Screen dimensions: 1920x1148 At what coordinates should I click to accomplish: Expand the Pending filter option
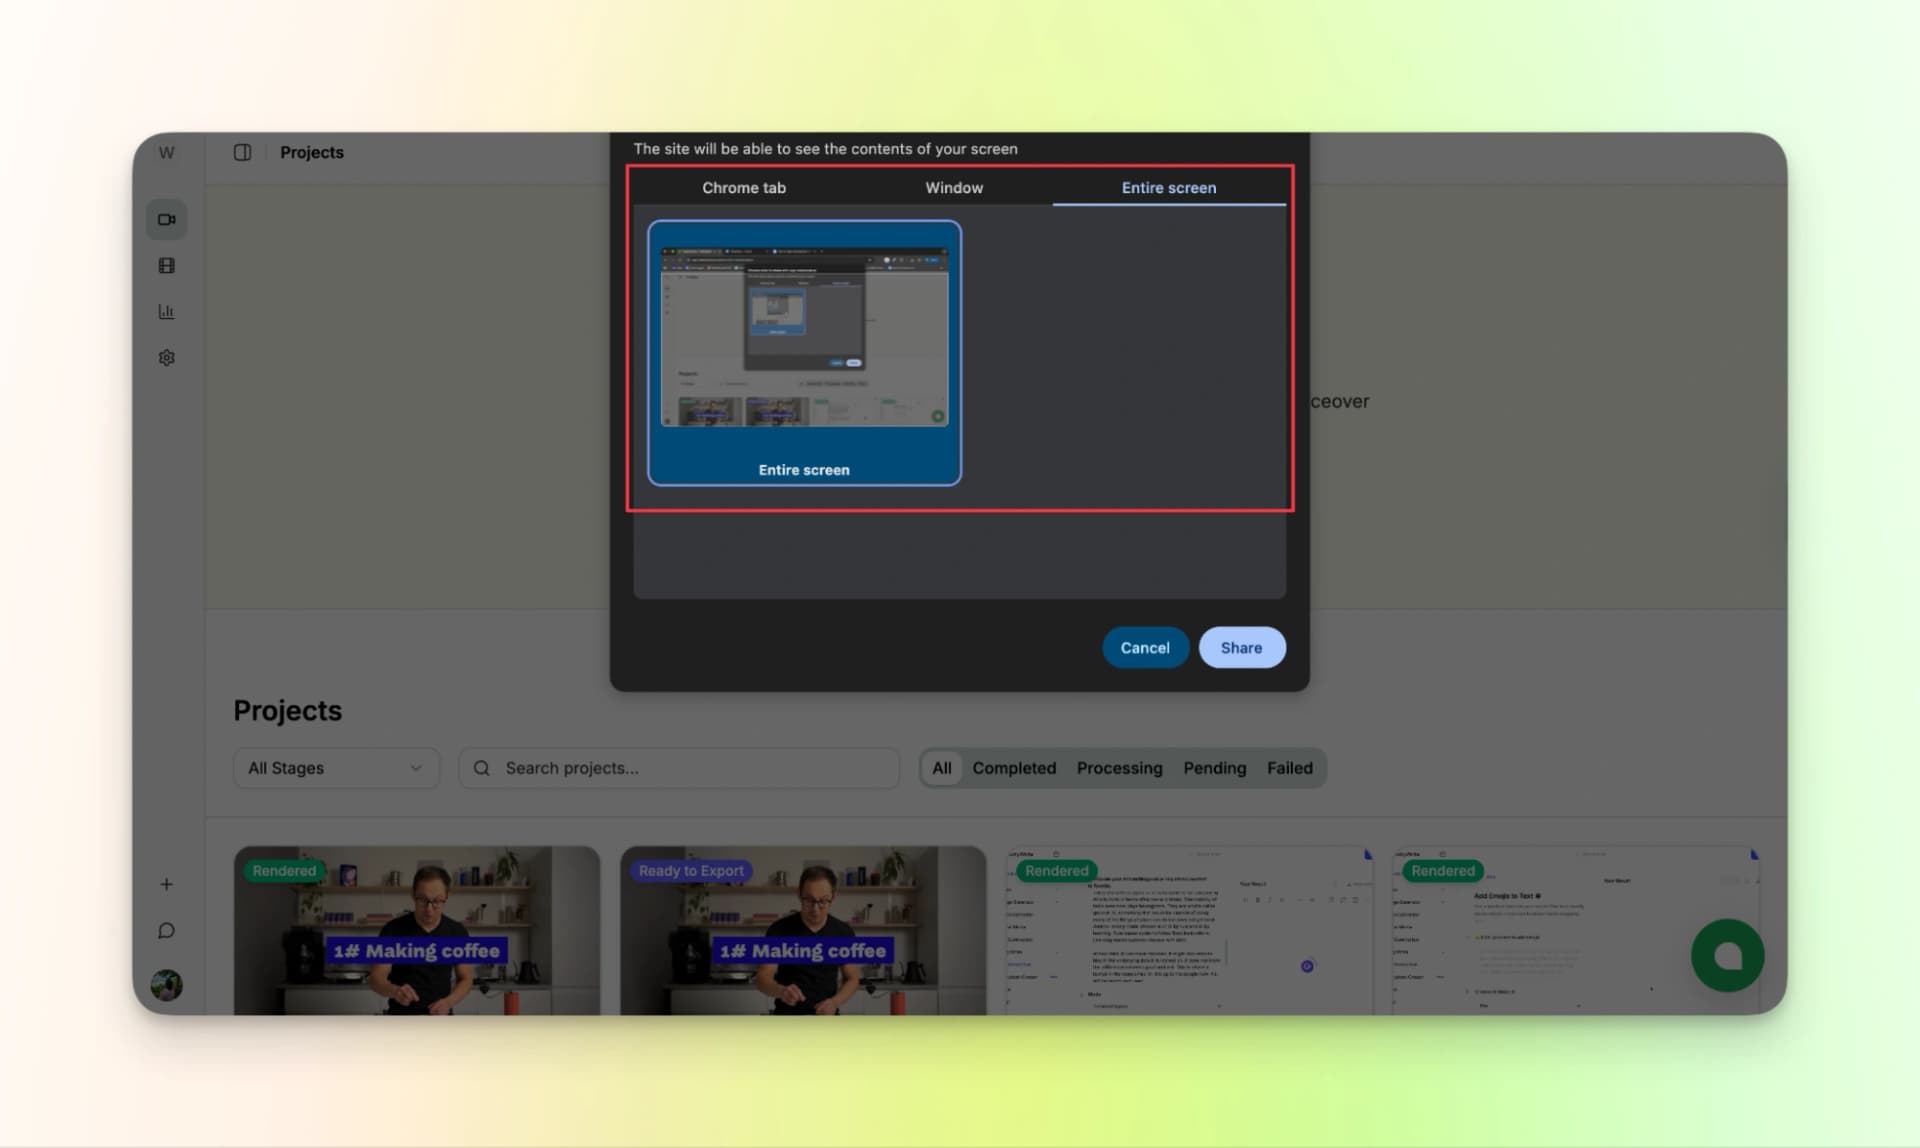point(1214,768)
